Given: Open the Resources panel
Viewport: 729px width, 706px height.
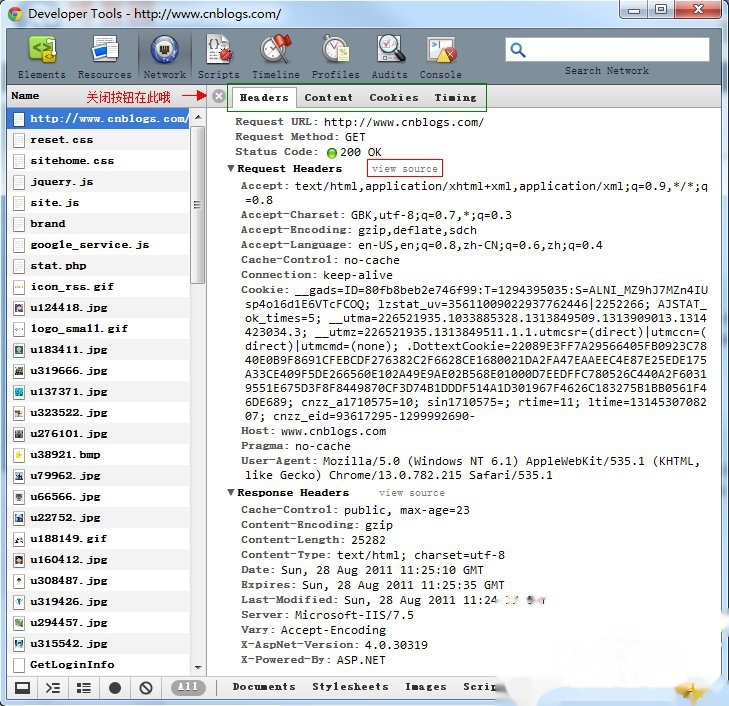Looking at the screenshot, I should click(105, 57).
